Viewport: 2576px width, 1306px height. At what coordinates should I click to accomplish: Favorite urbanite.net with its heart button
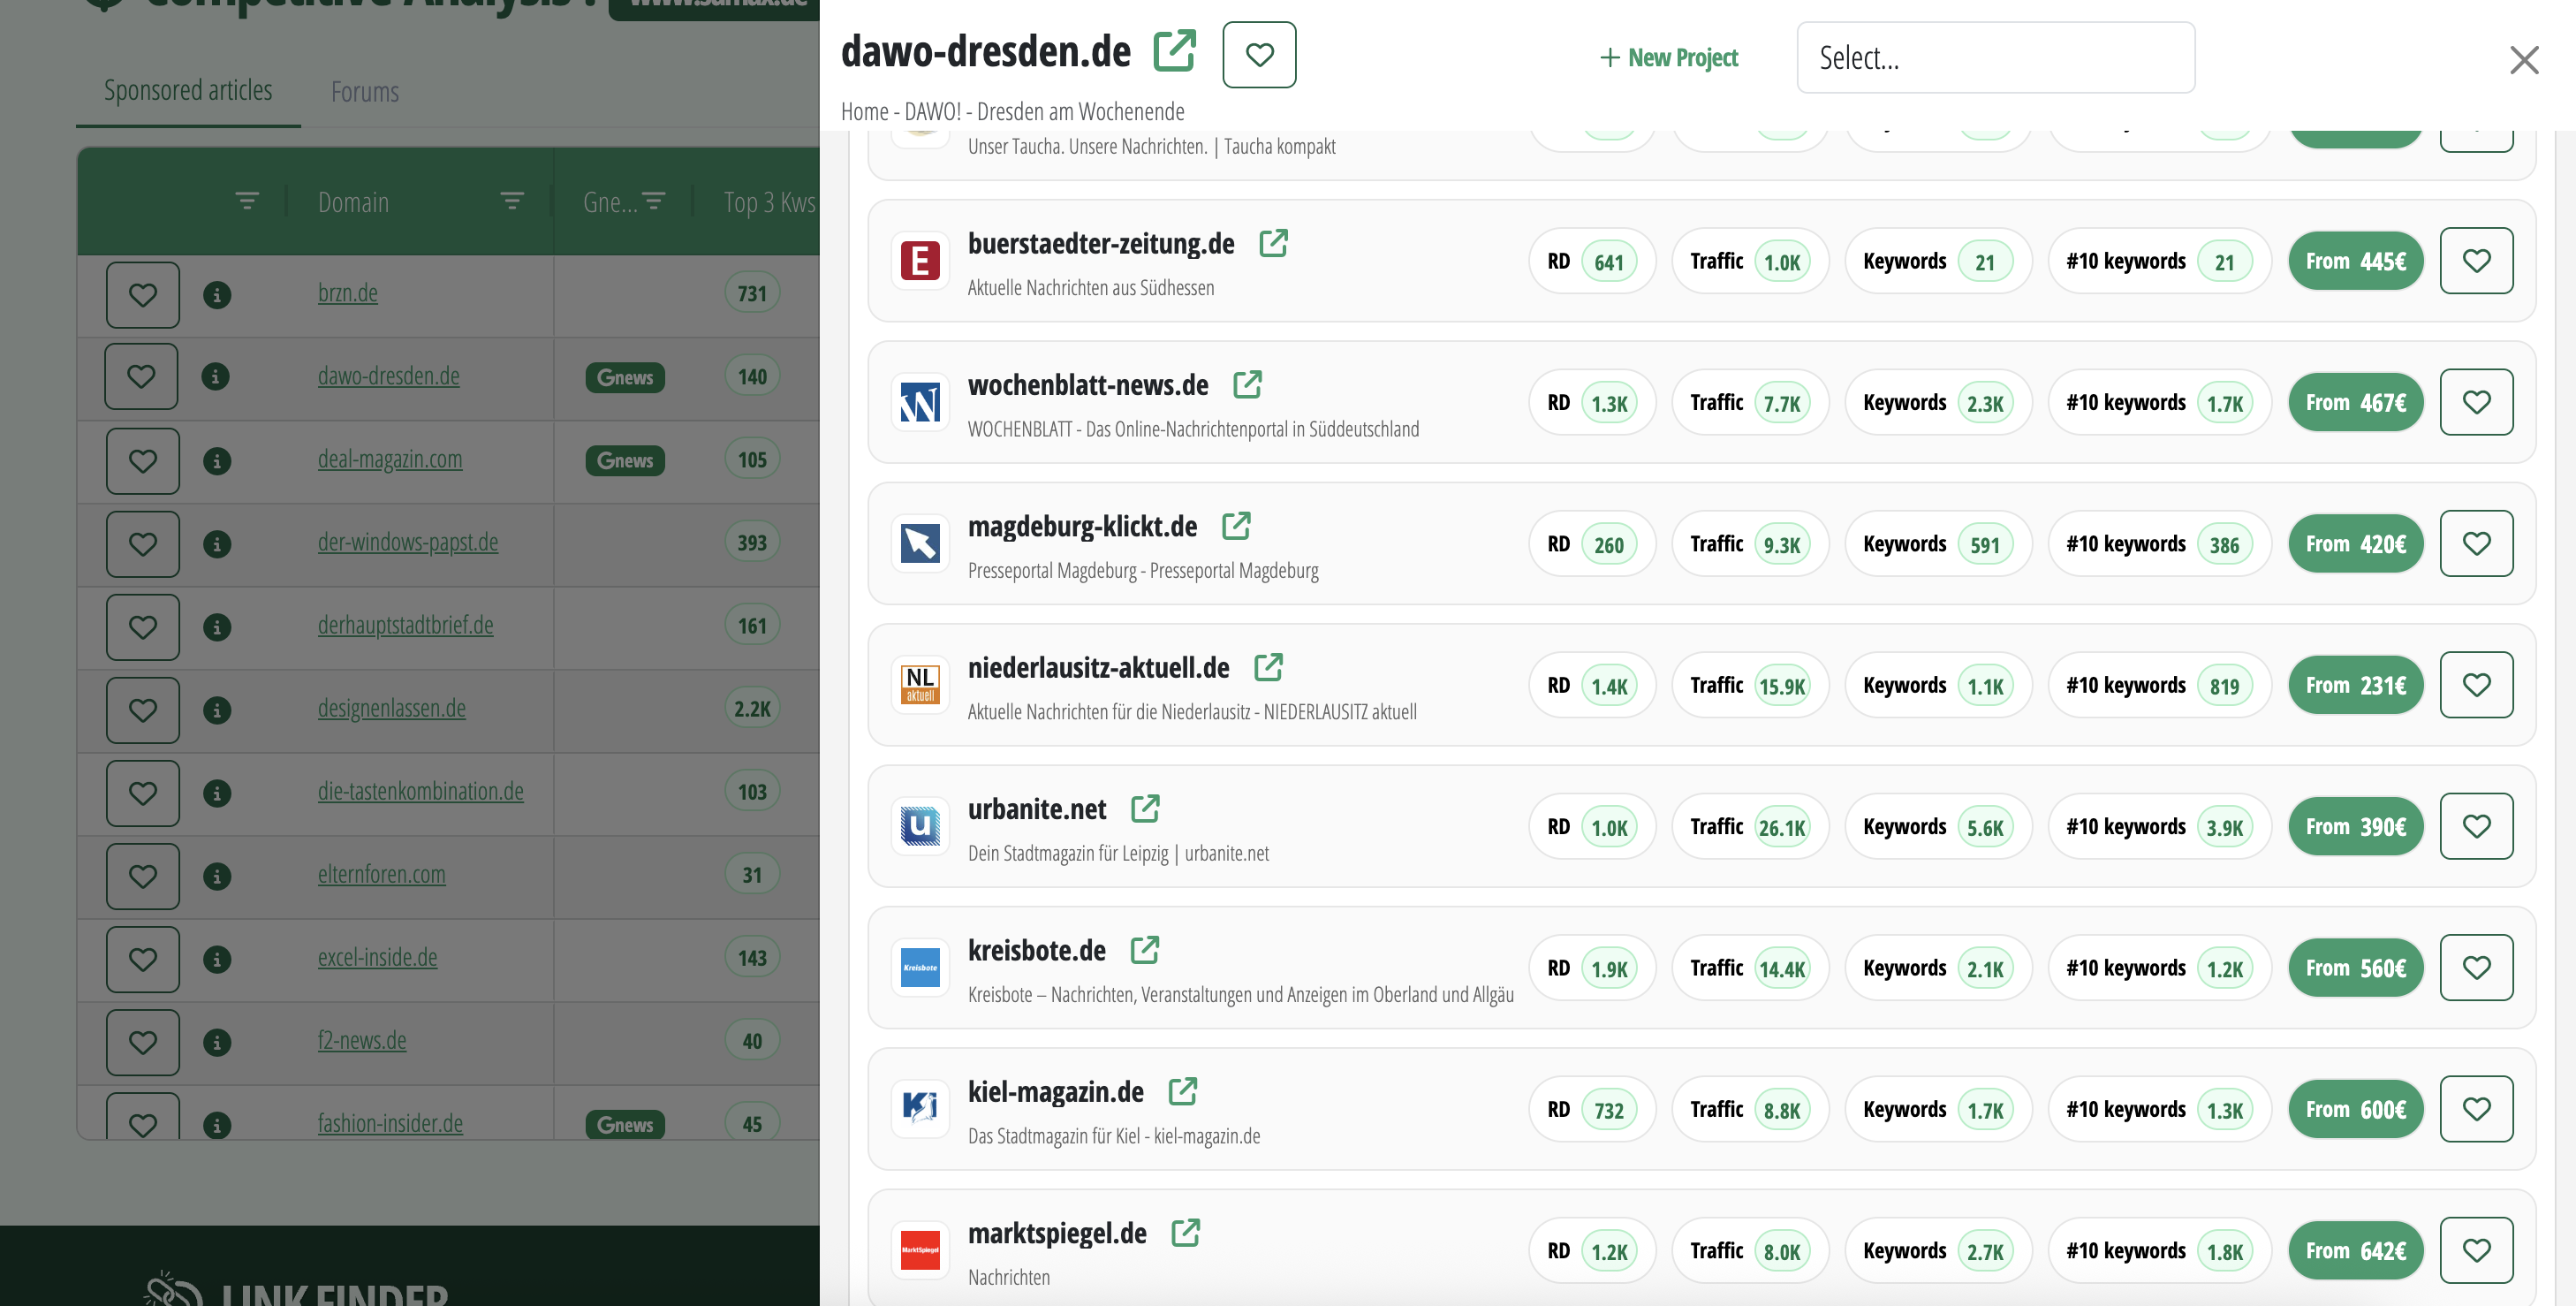[x=2476, y=827]
